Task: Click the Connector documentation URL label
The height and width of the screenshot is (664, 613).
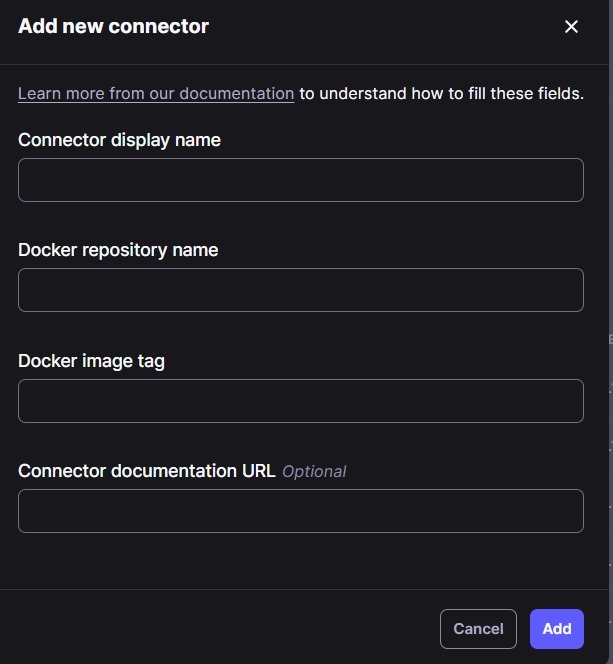Action: (146, 471)
